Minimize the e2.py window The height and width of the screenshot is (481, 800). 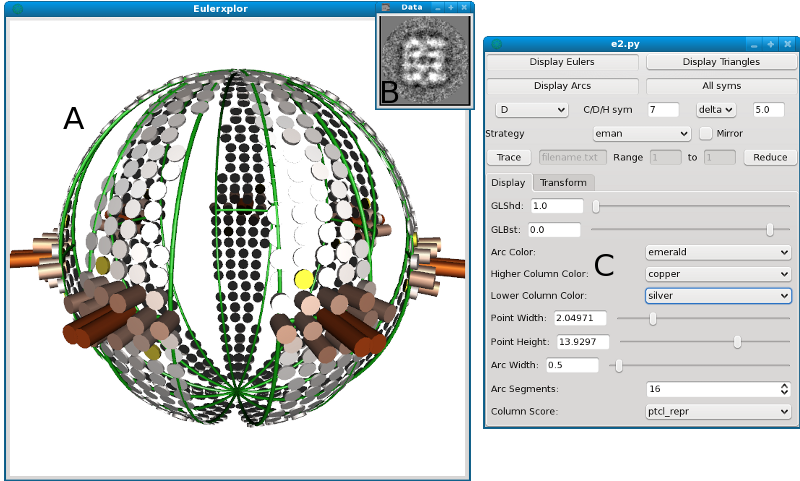click(x=756, y=44)
